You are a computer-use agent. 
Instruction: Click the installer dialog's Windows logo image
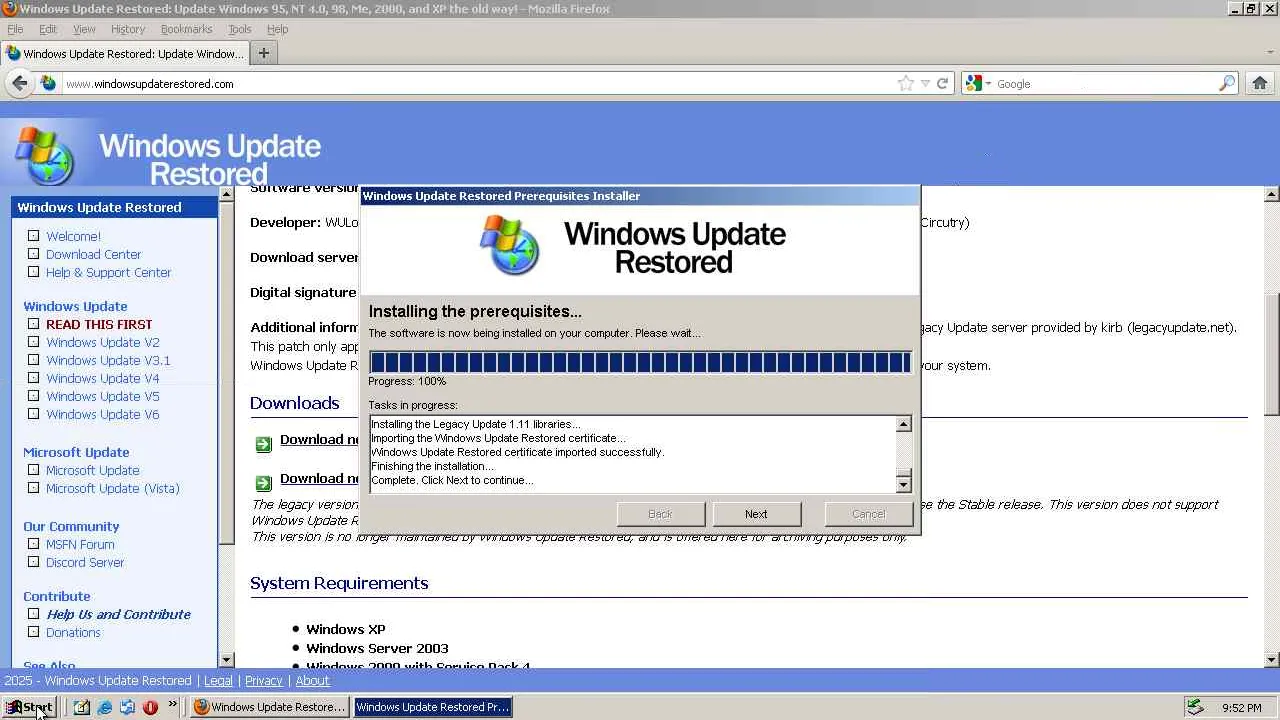pos(510,245)
